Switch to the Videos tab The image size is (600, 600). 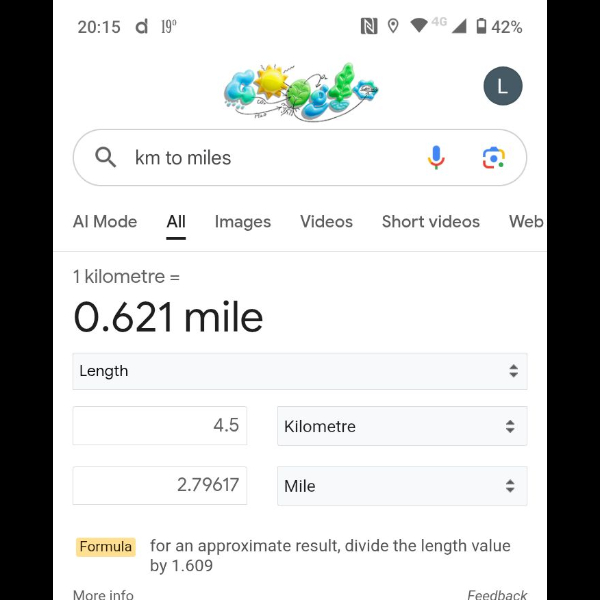[327, 222]
